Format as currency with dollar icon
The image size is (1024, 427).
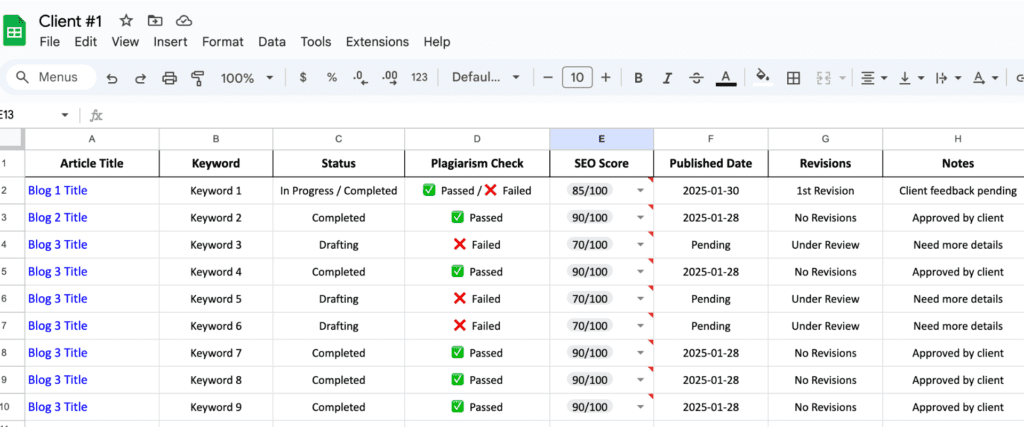point(303,78)
